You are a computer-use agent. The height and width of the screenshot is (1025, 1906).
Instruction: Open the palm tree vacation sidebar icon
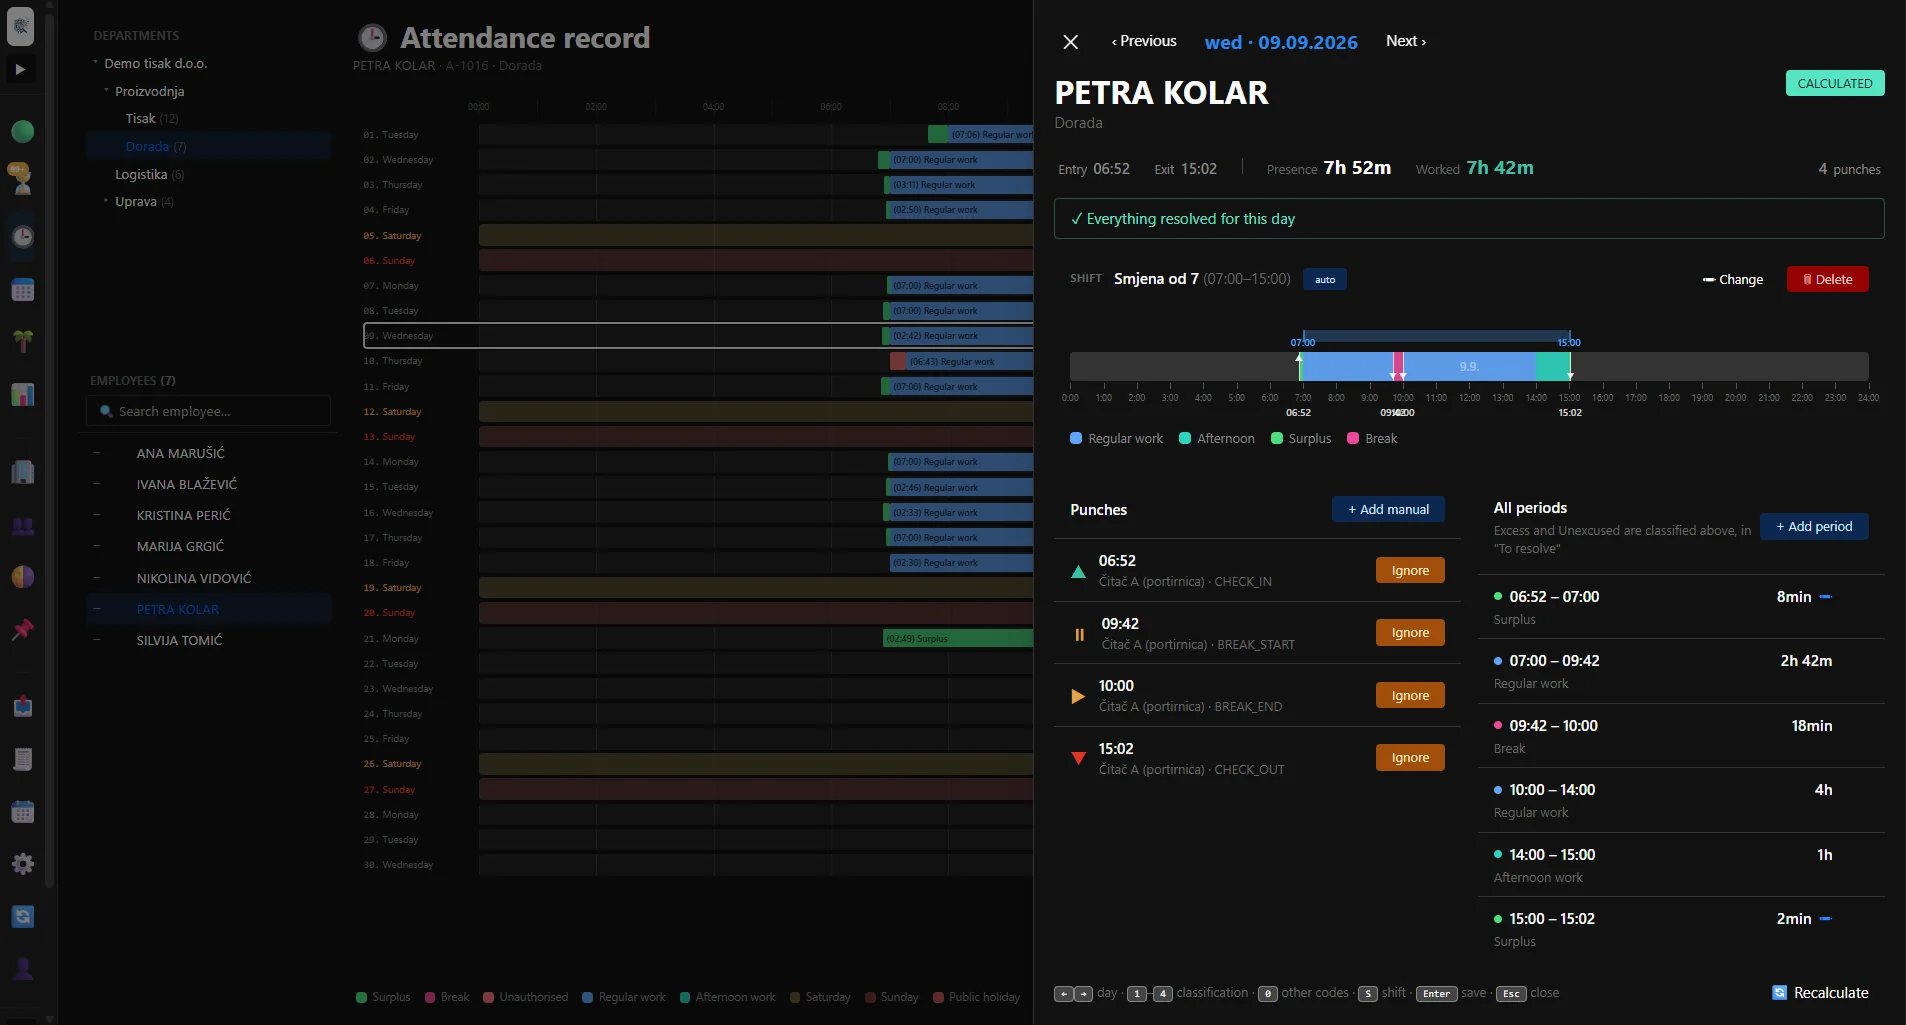coord(22,341)
